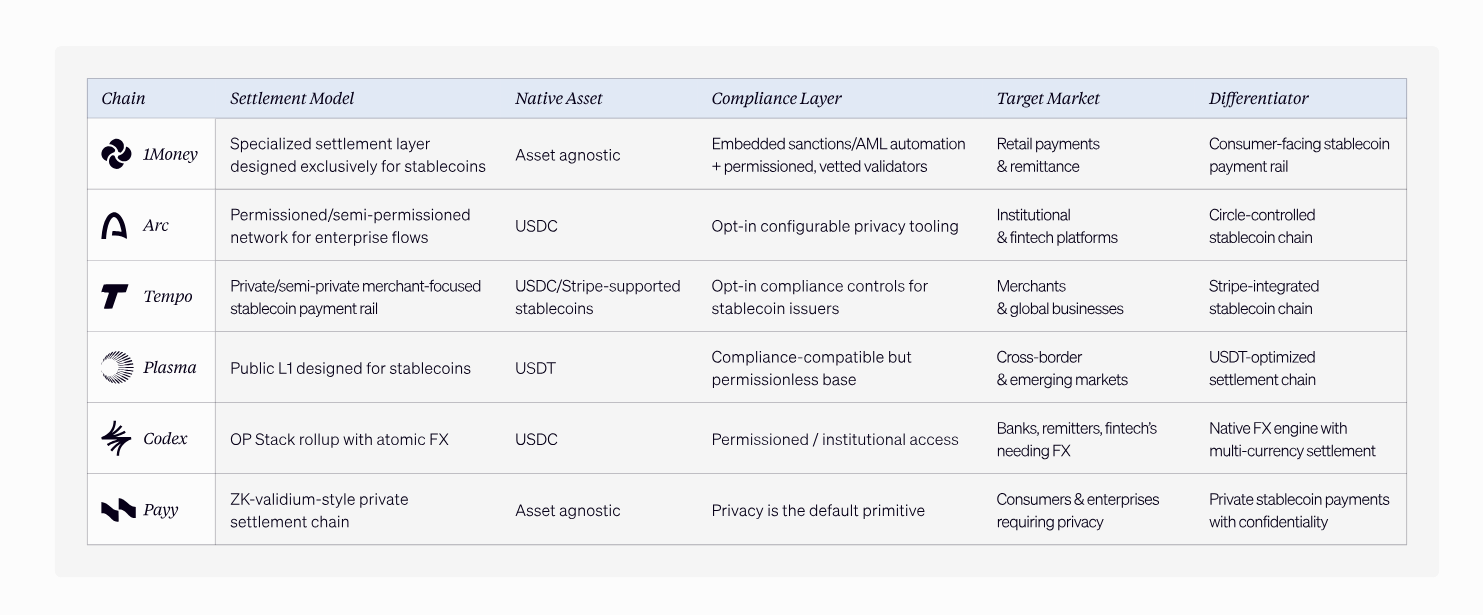Image resolution: width=1483 pixels, height=615 pixels.
Task: Click the USDT native asset cell
Action: point(535,368)
